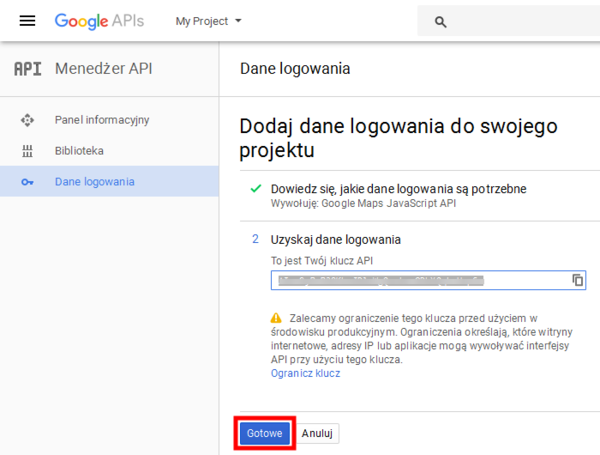Click 'Wywołuję: Google Maps JavaScript API' text
Viewport: 600px width, 455px height.
tap(363, 203)
